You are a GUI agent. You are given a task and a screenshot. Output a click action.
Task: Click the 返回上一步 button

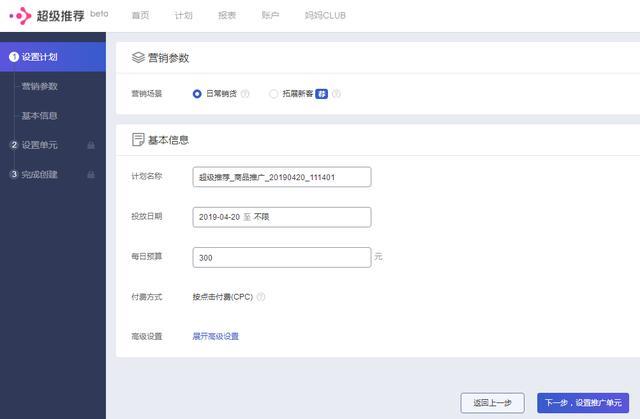click(492, 402)
